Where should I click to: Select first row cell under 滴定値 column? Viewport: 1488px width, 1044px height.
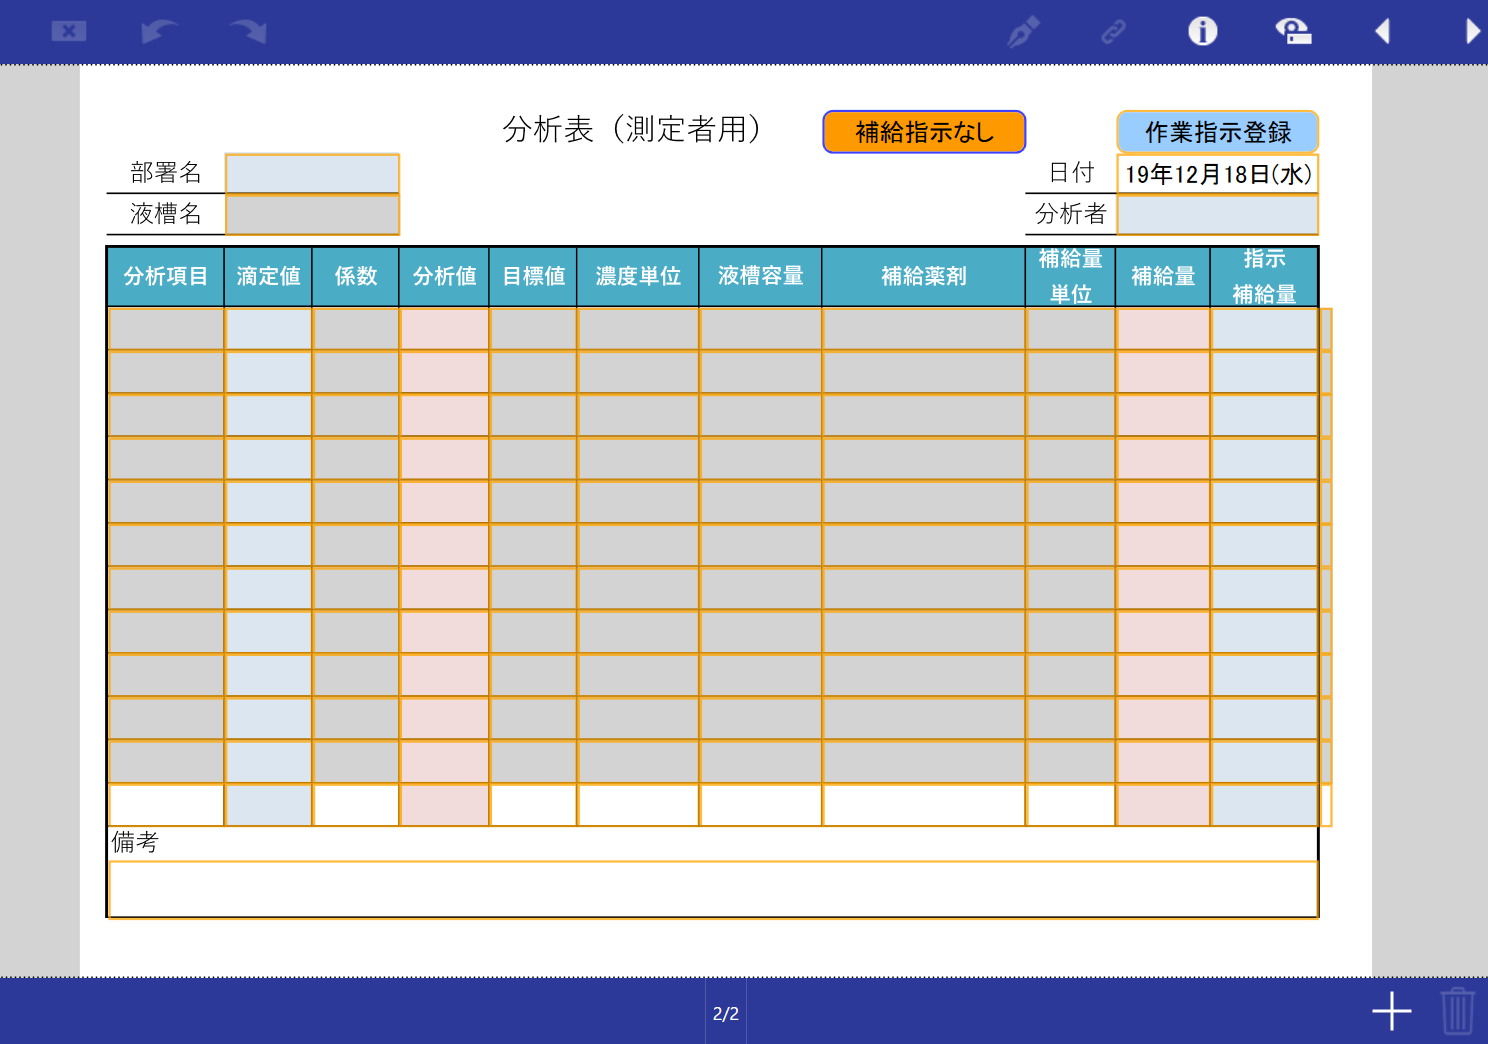268,329
